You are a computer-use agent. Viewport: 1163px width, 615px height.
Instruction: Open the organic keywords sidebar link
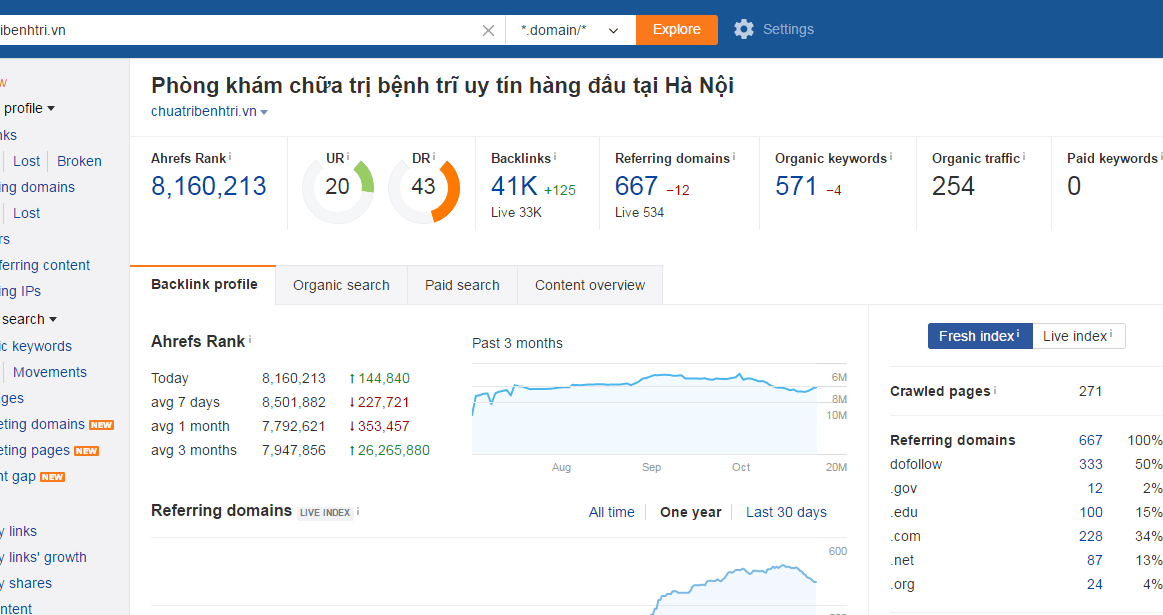[x=36, y=346]
